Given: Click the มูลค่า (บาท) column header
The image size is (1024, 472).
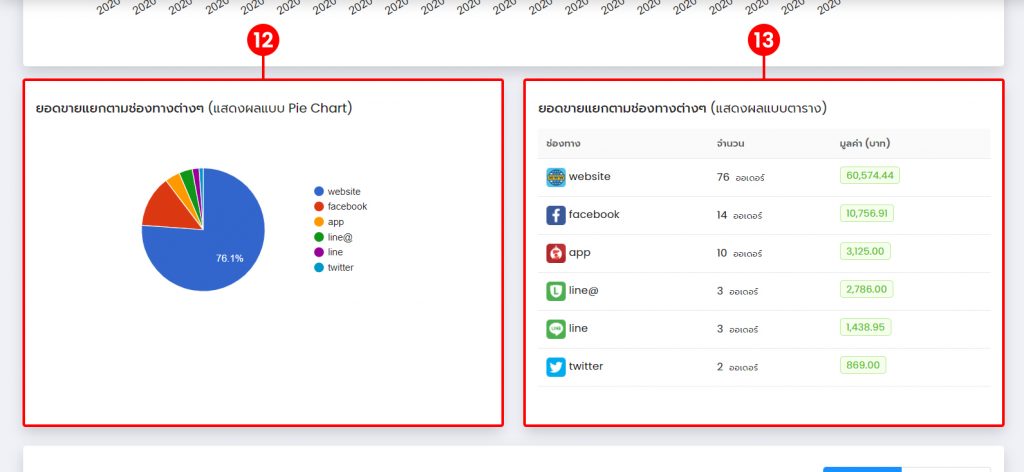Looking at the screenshot, I should (x=865, y=143).
